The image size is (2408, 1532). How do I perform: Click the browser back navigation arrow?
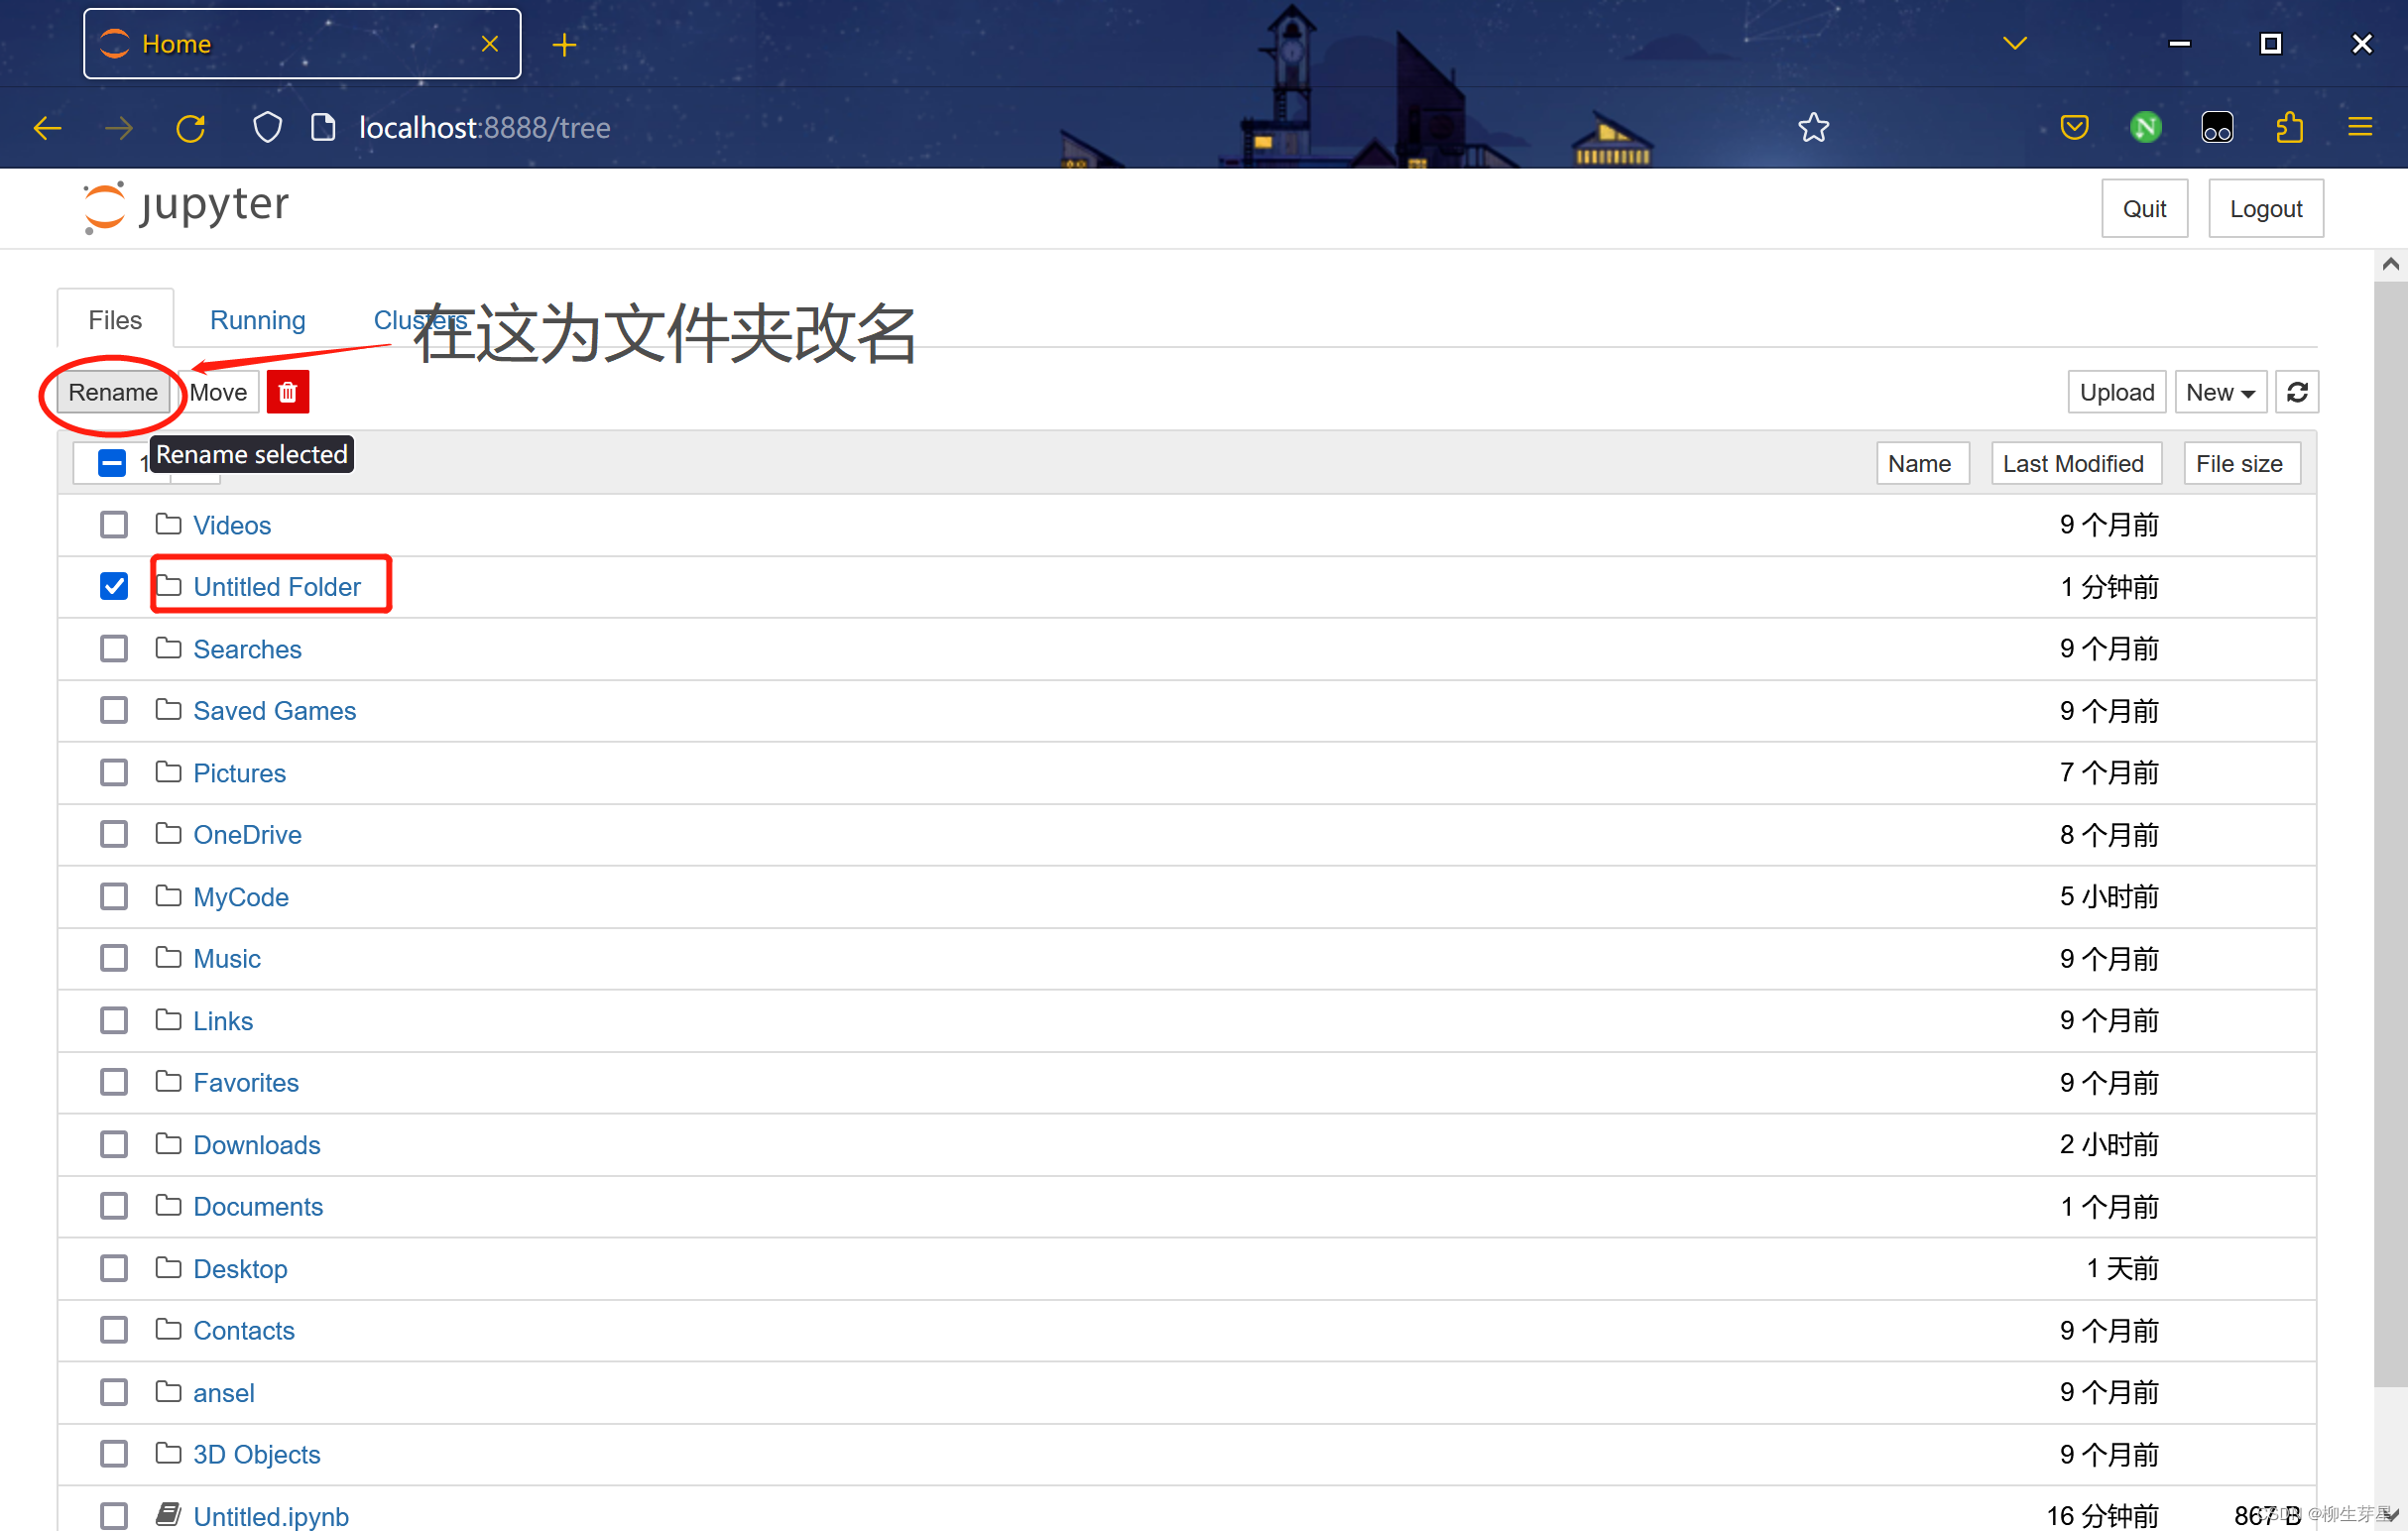click(47, 127)
